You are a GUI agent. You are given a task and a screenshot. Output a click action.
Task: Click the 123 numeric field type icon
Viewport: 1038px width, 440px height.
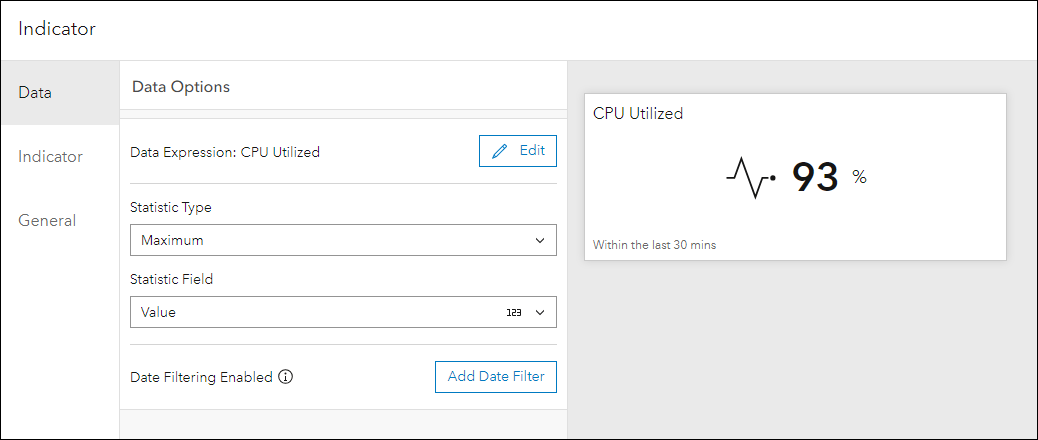tap(514, 312)
